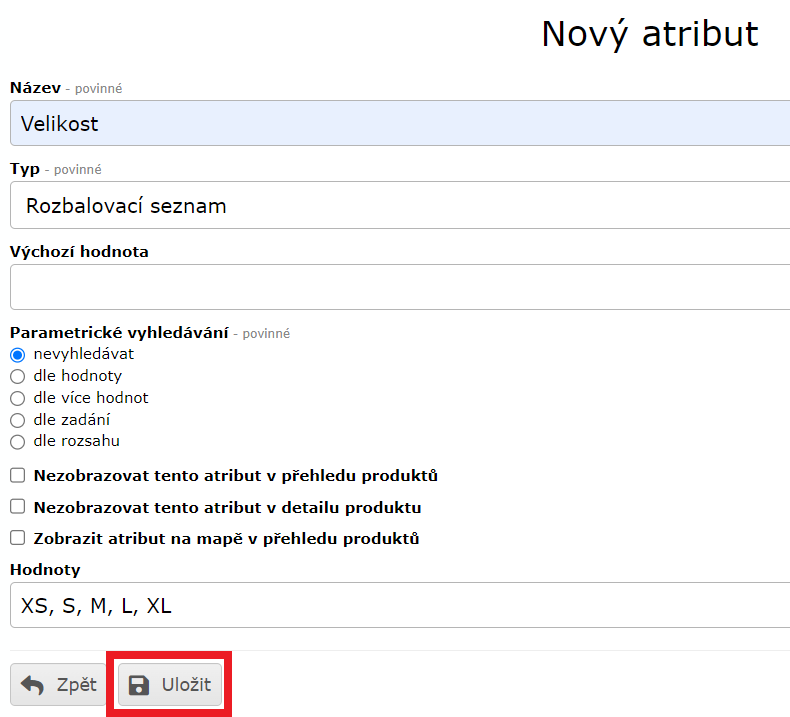790x717 pixels.
Task: Click the Hodnoty field with "XS, S, M, L, XL"
Action: (400, 605)
